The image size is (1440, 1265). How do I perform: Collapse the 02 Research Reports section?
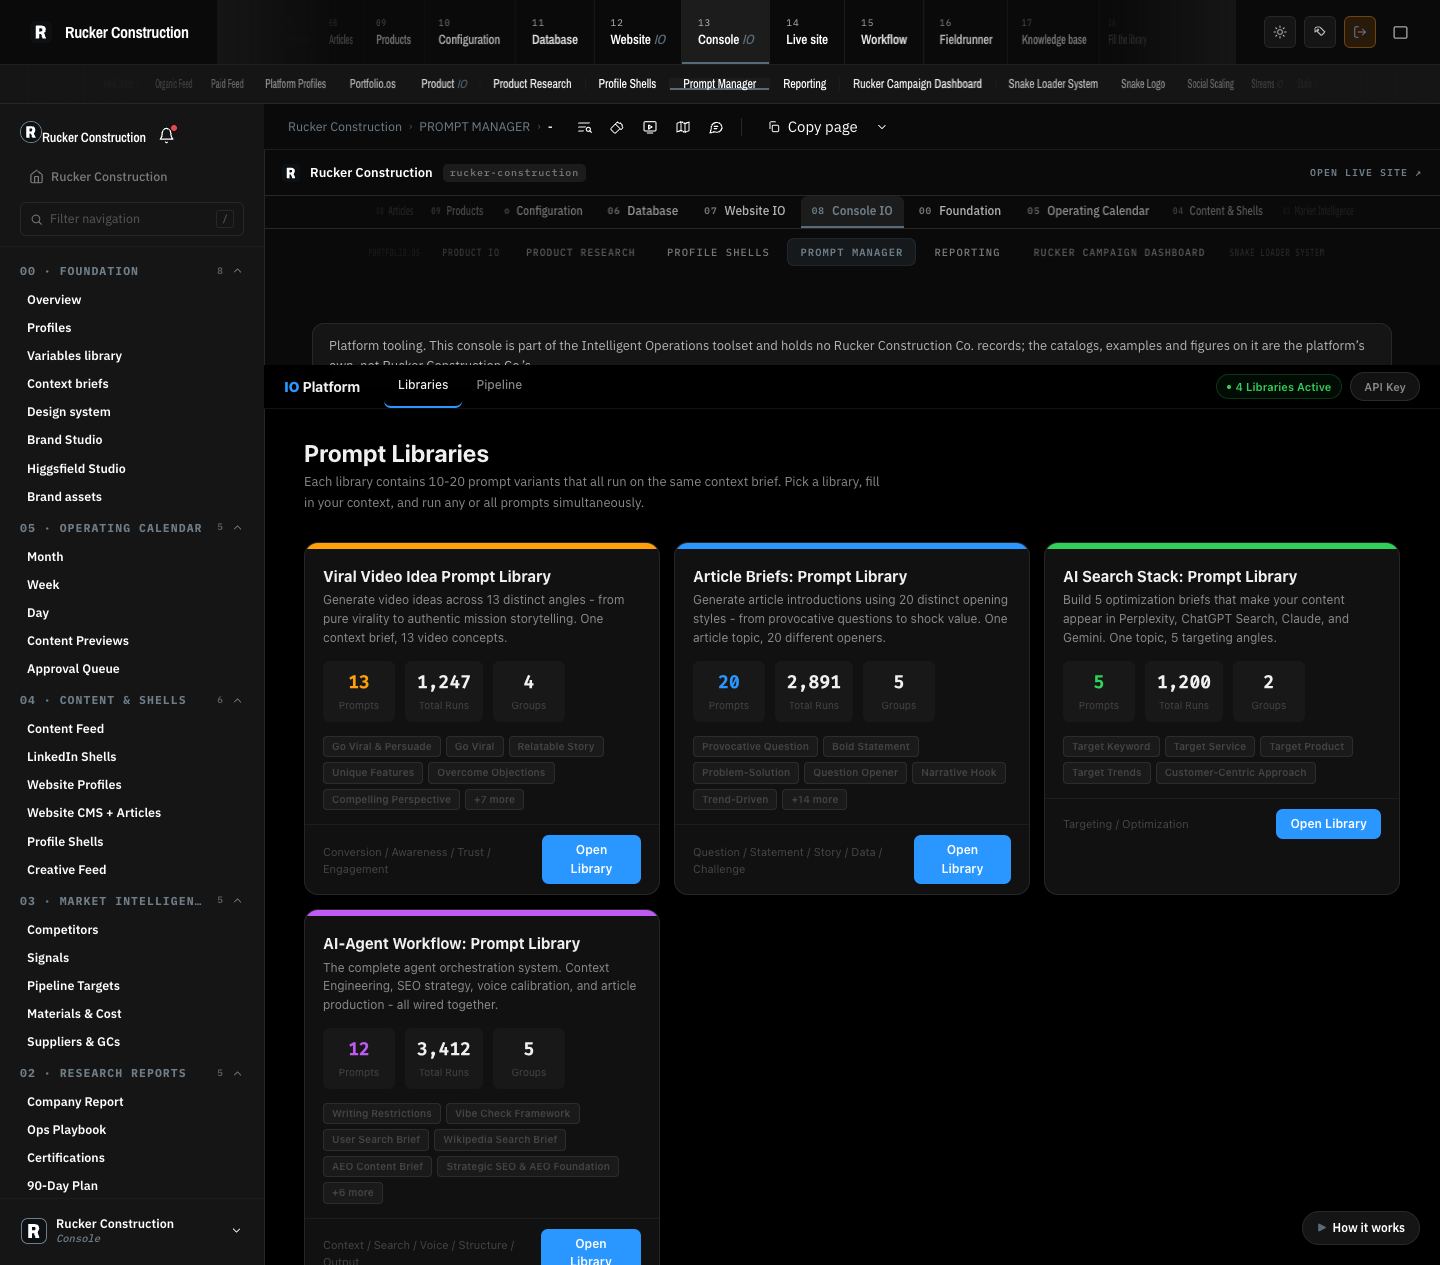click(x=238, y=1073)
